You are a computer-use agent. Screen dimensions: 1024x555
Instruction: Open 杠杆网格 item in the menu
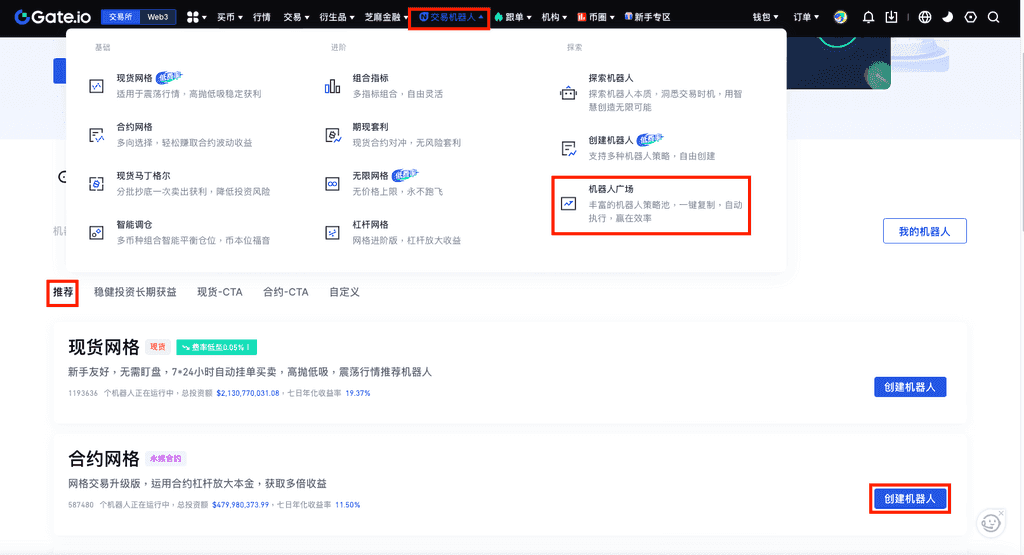click(x=393, y=232)
